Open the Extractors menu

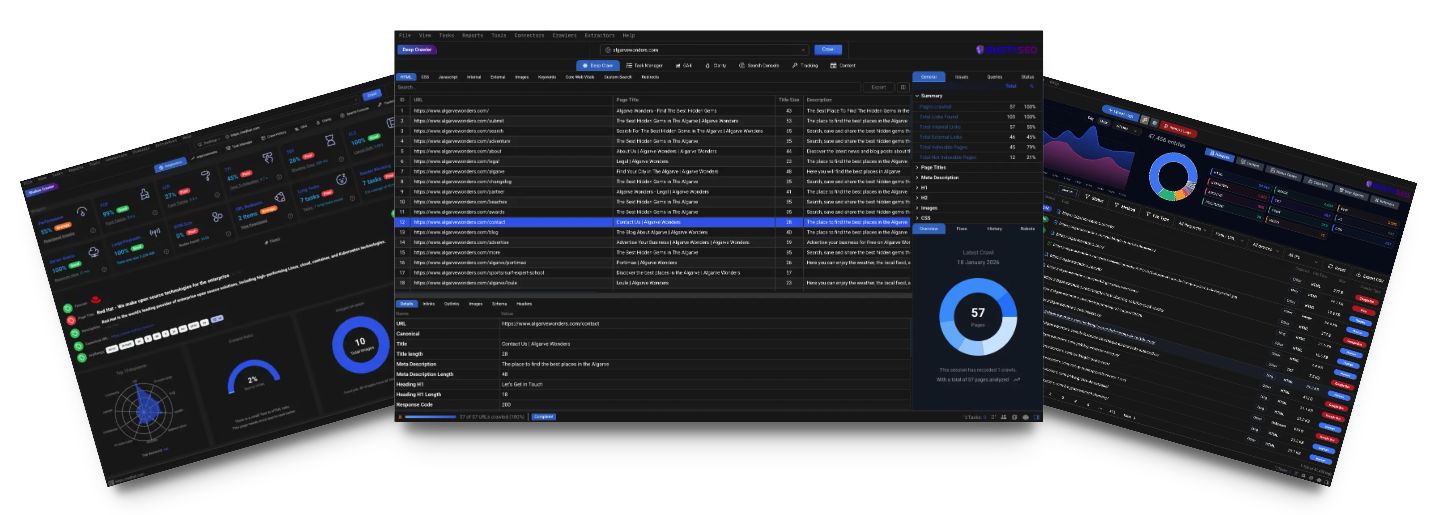click(600, 35)
